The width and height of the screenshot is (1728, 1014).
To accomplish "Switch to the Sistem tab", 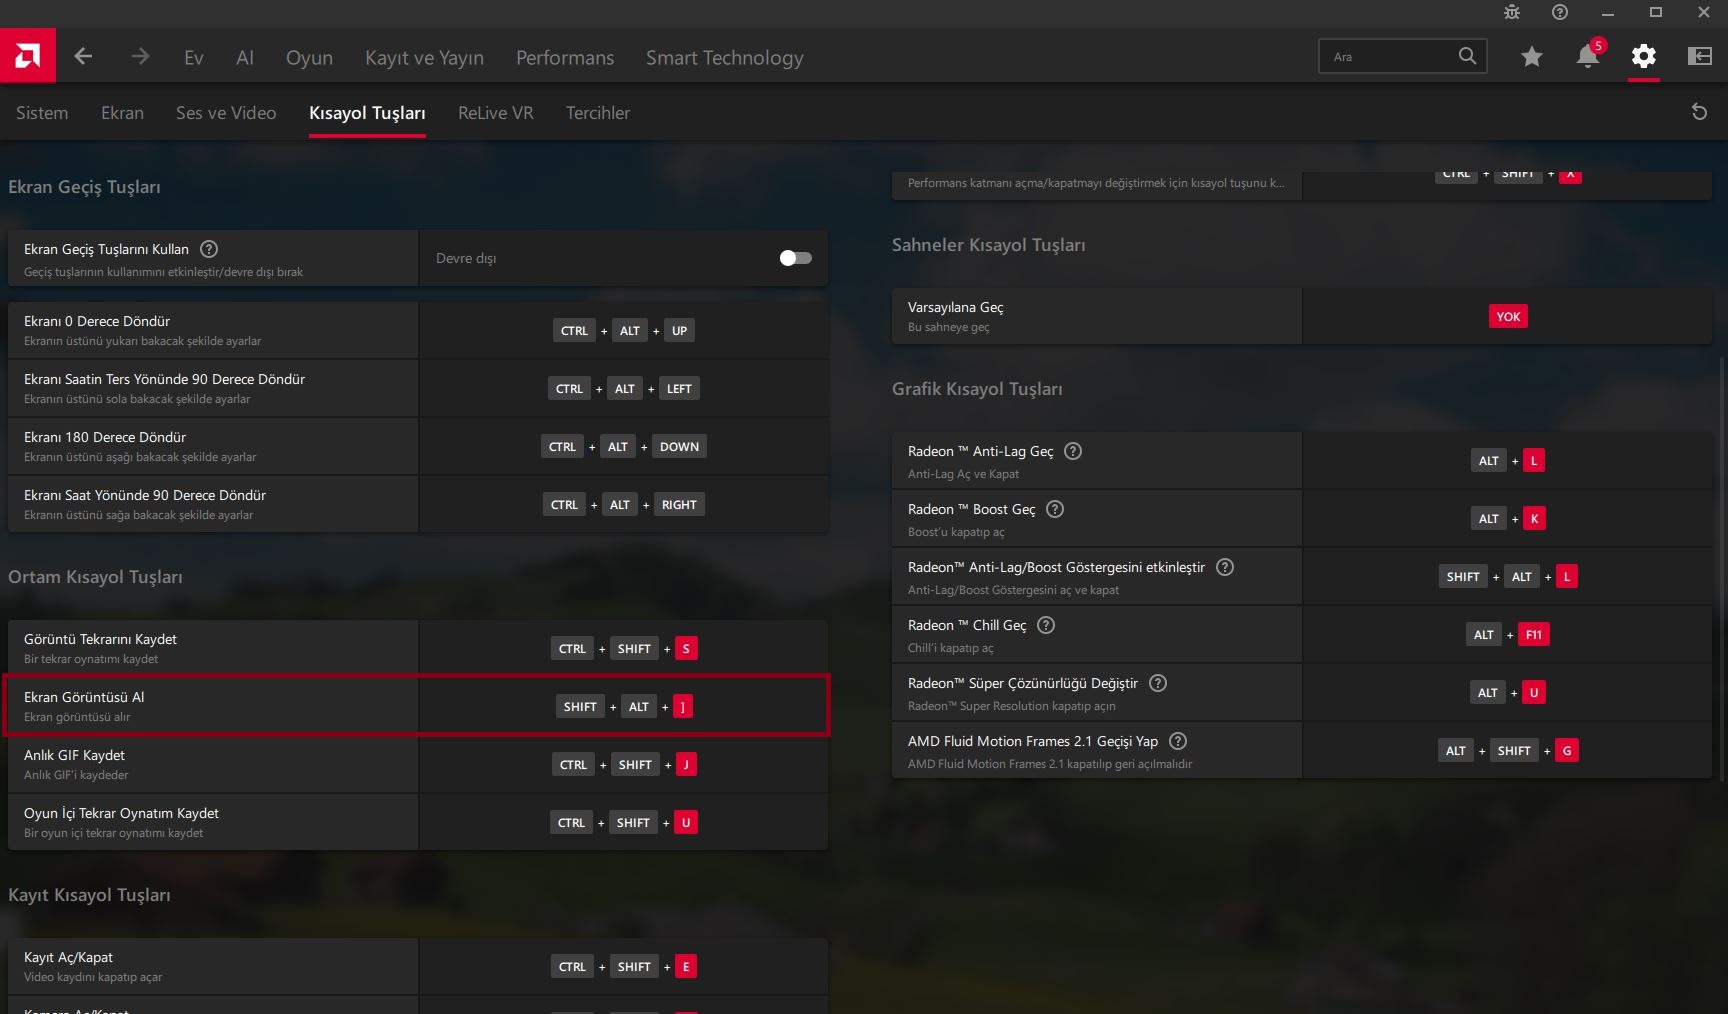I will [x=42, y=113].
